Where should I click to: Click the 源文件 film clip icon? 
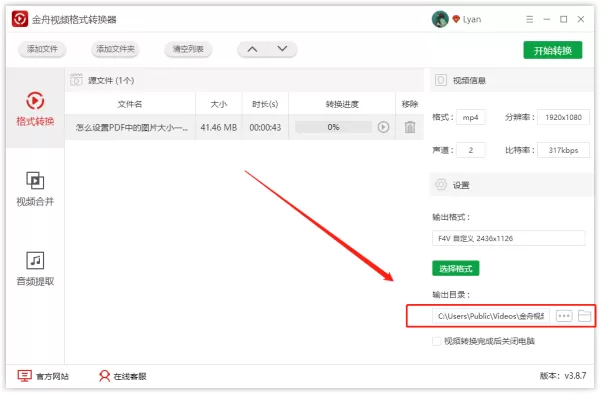click(x=76, y=80)
